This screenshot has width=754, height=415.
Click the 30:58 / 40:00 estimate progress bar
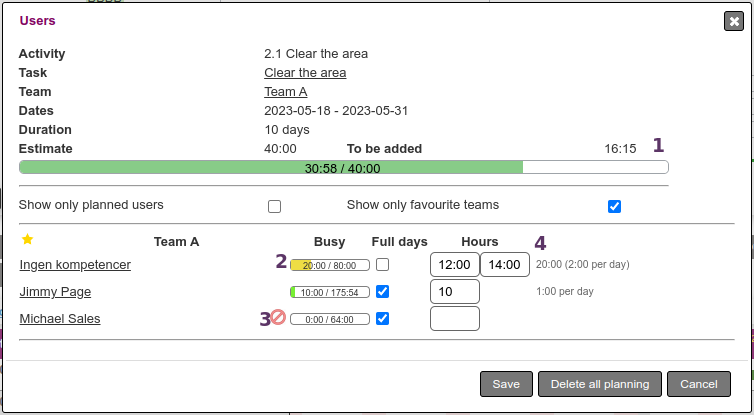pos(343,168)
